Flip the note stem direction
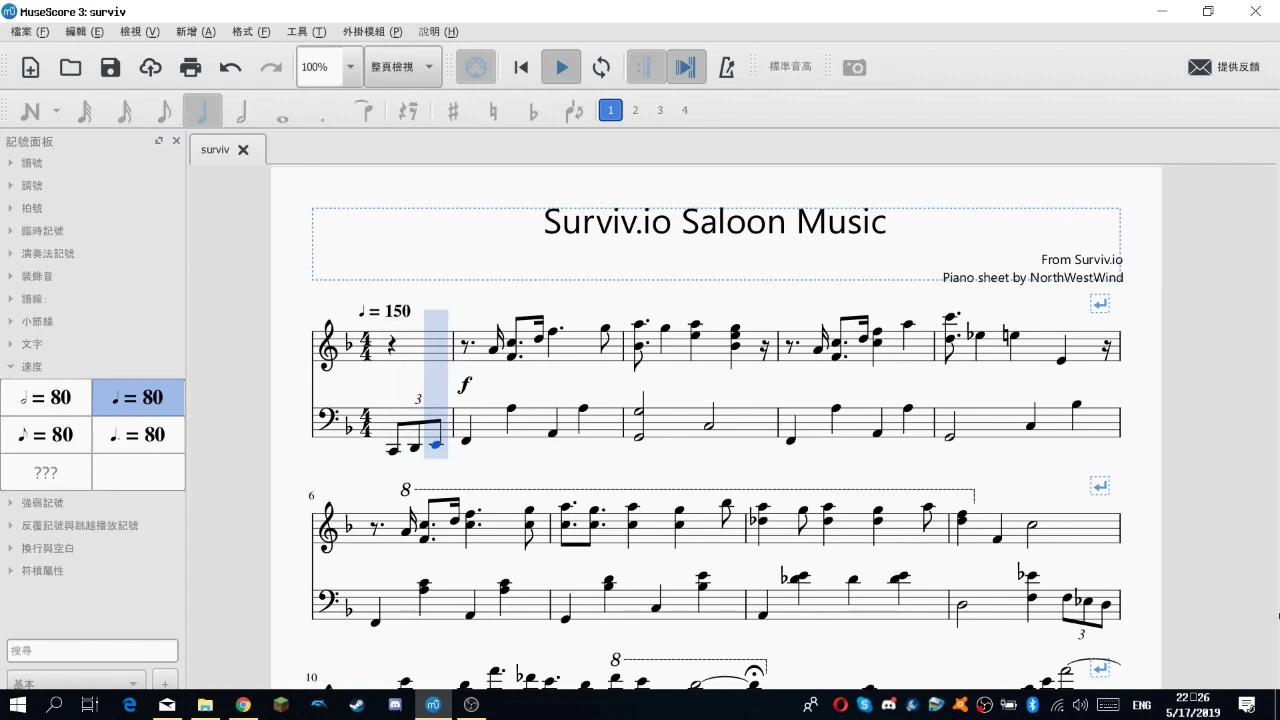This screenshot has width=1280, height=720. (x=574, y=111)
